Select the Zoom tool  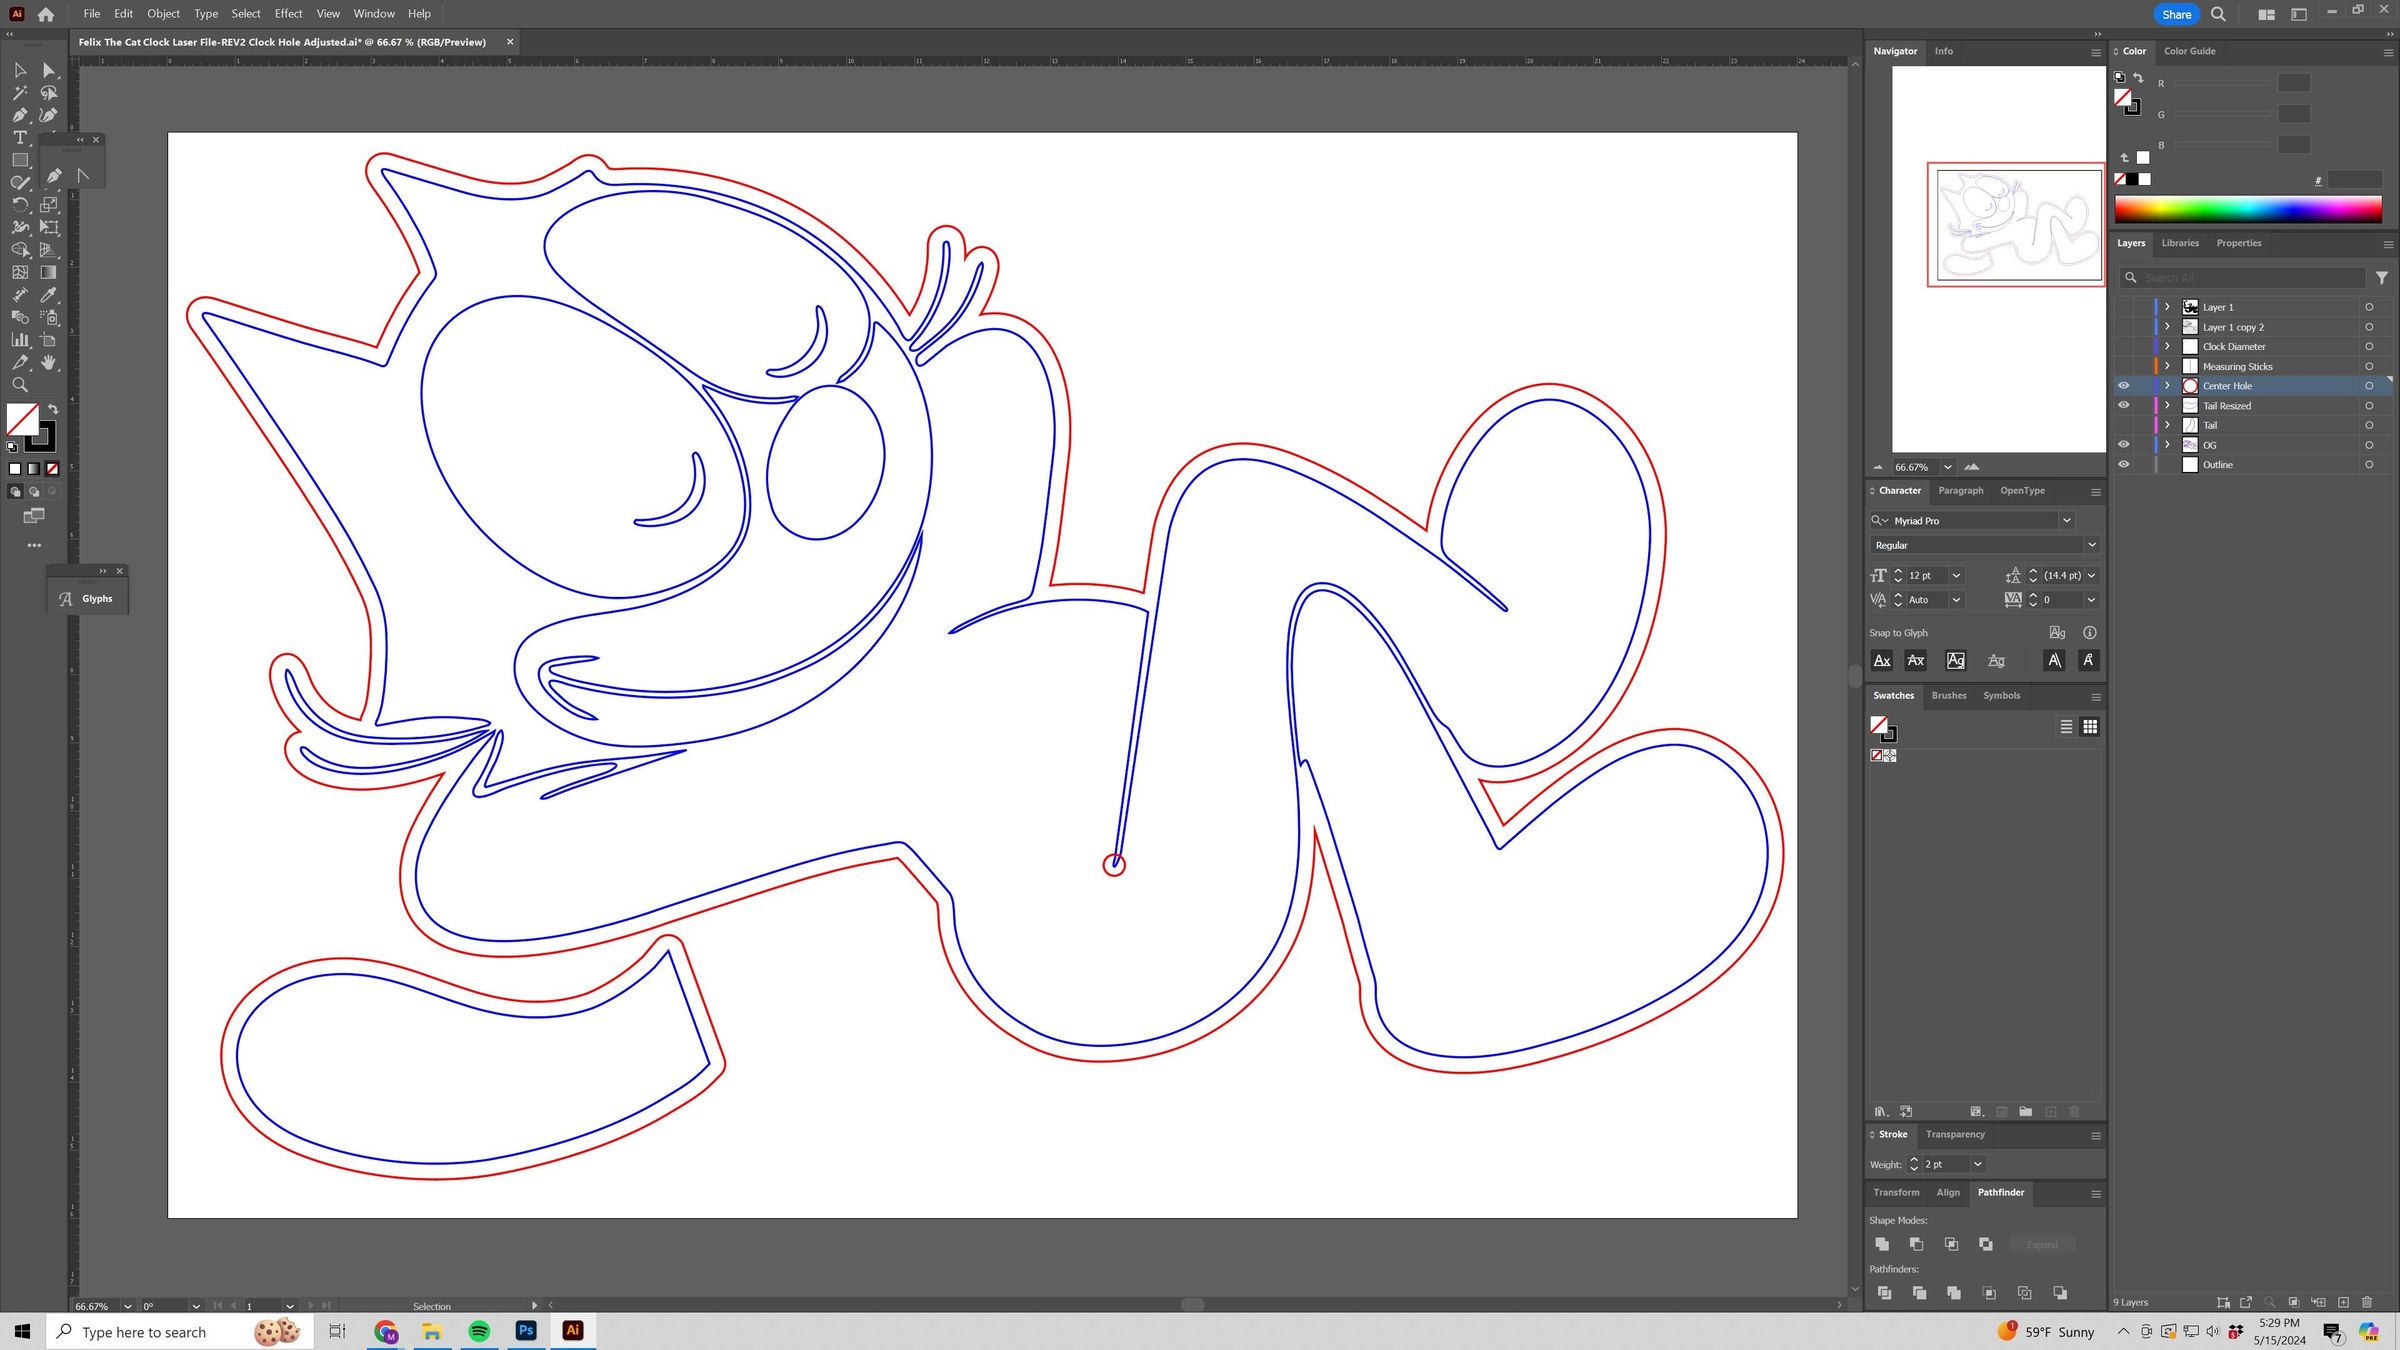19,386
